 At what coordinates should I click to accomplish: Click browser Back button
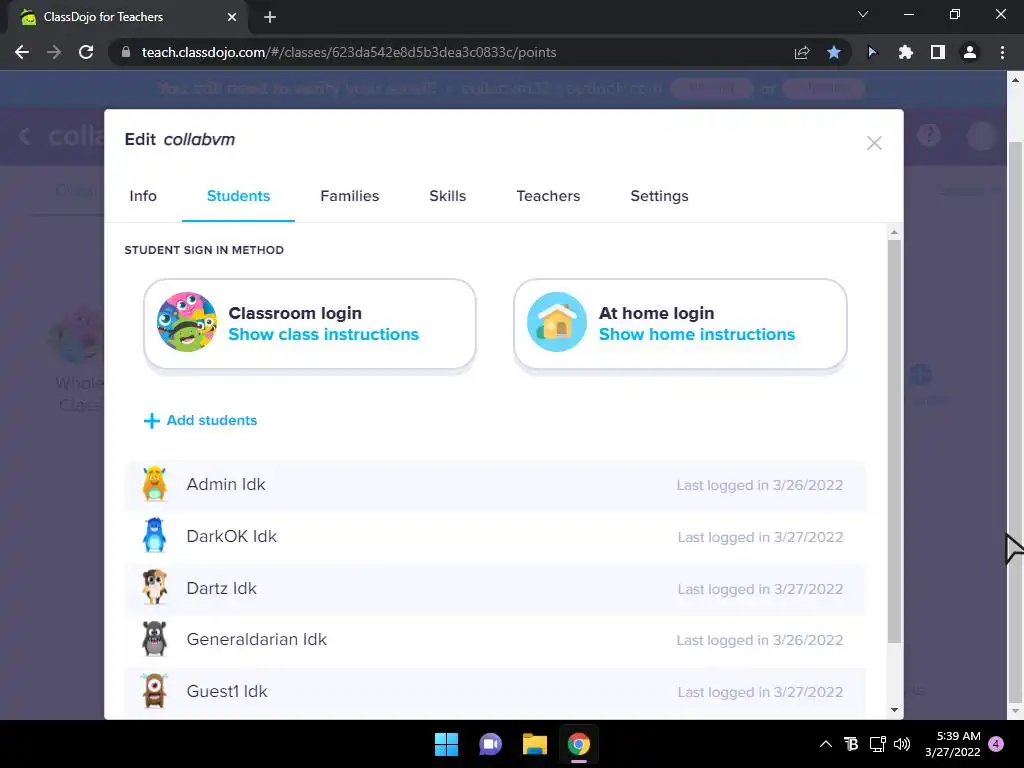coord(22,52)
